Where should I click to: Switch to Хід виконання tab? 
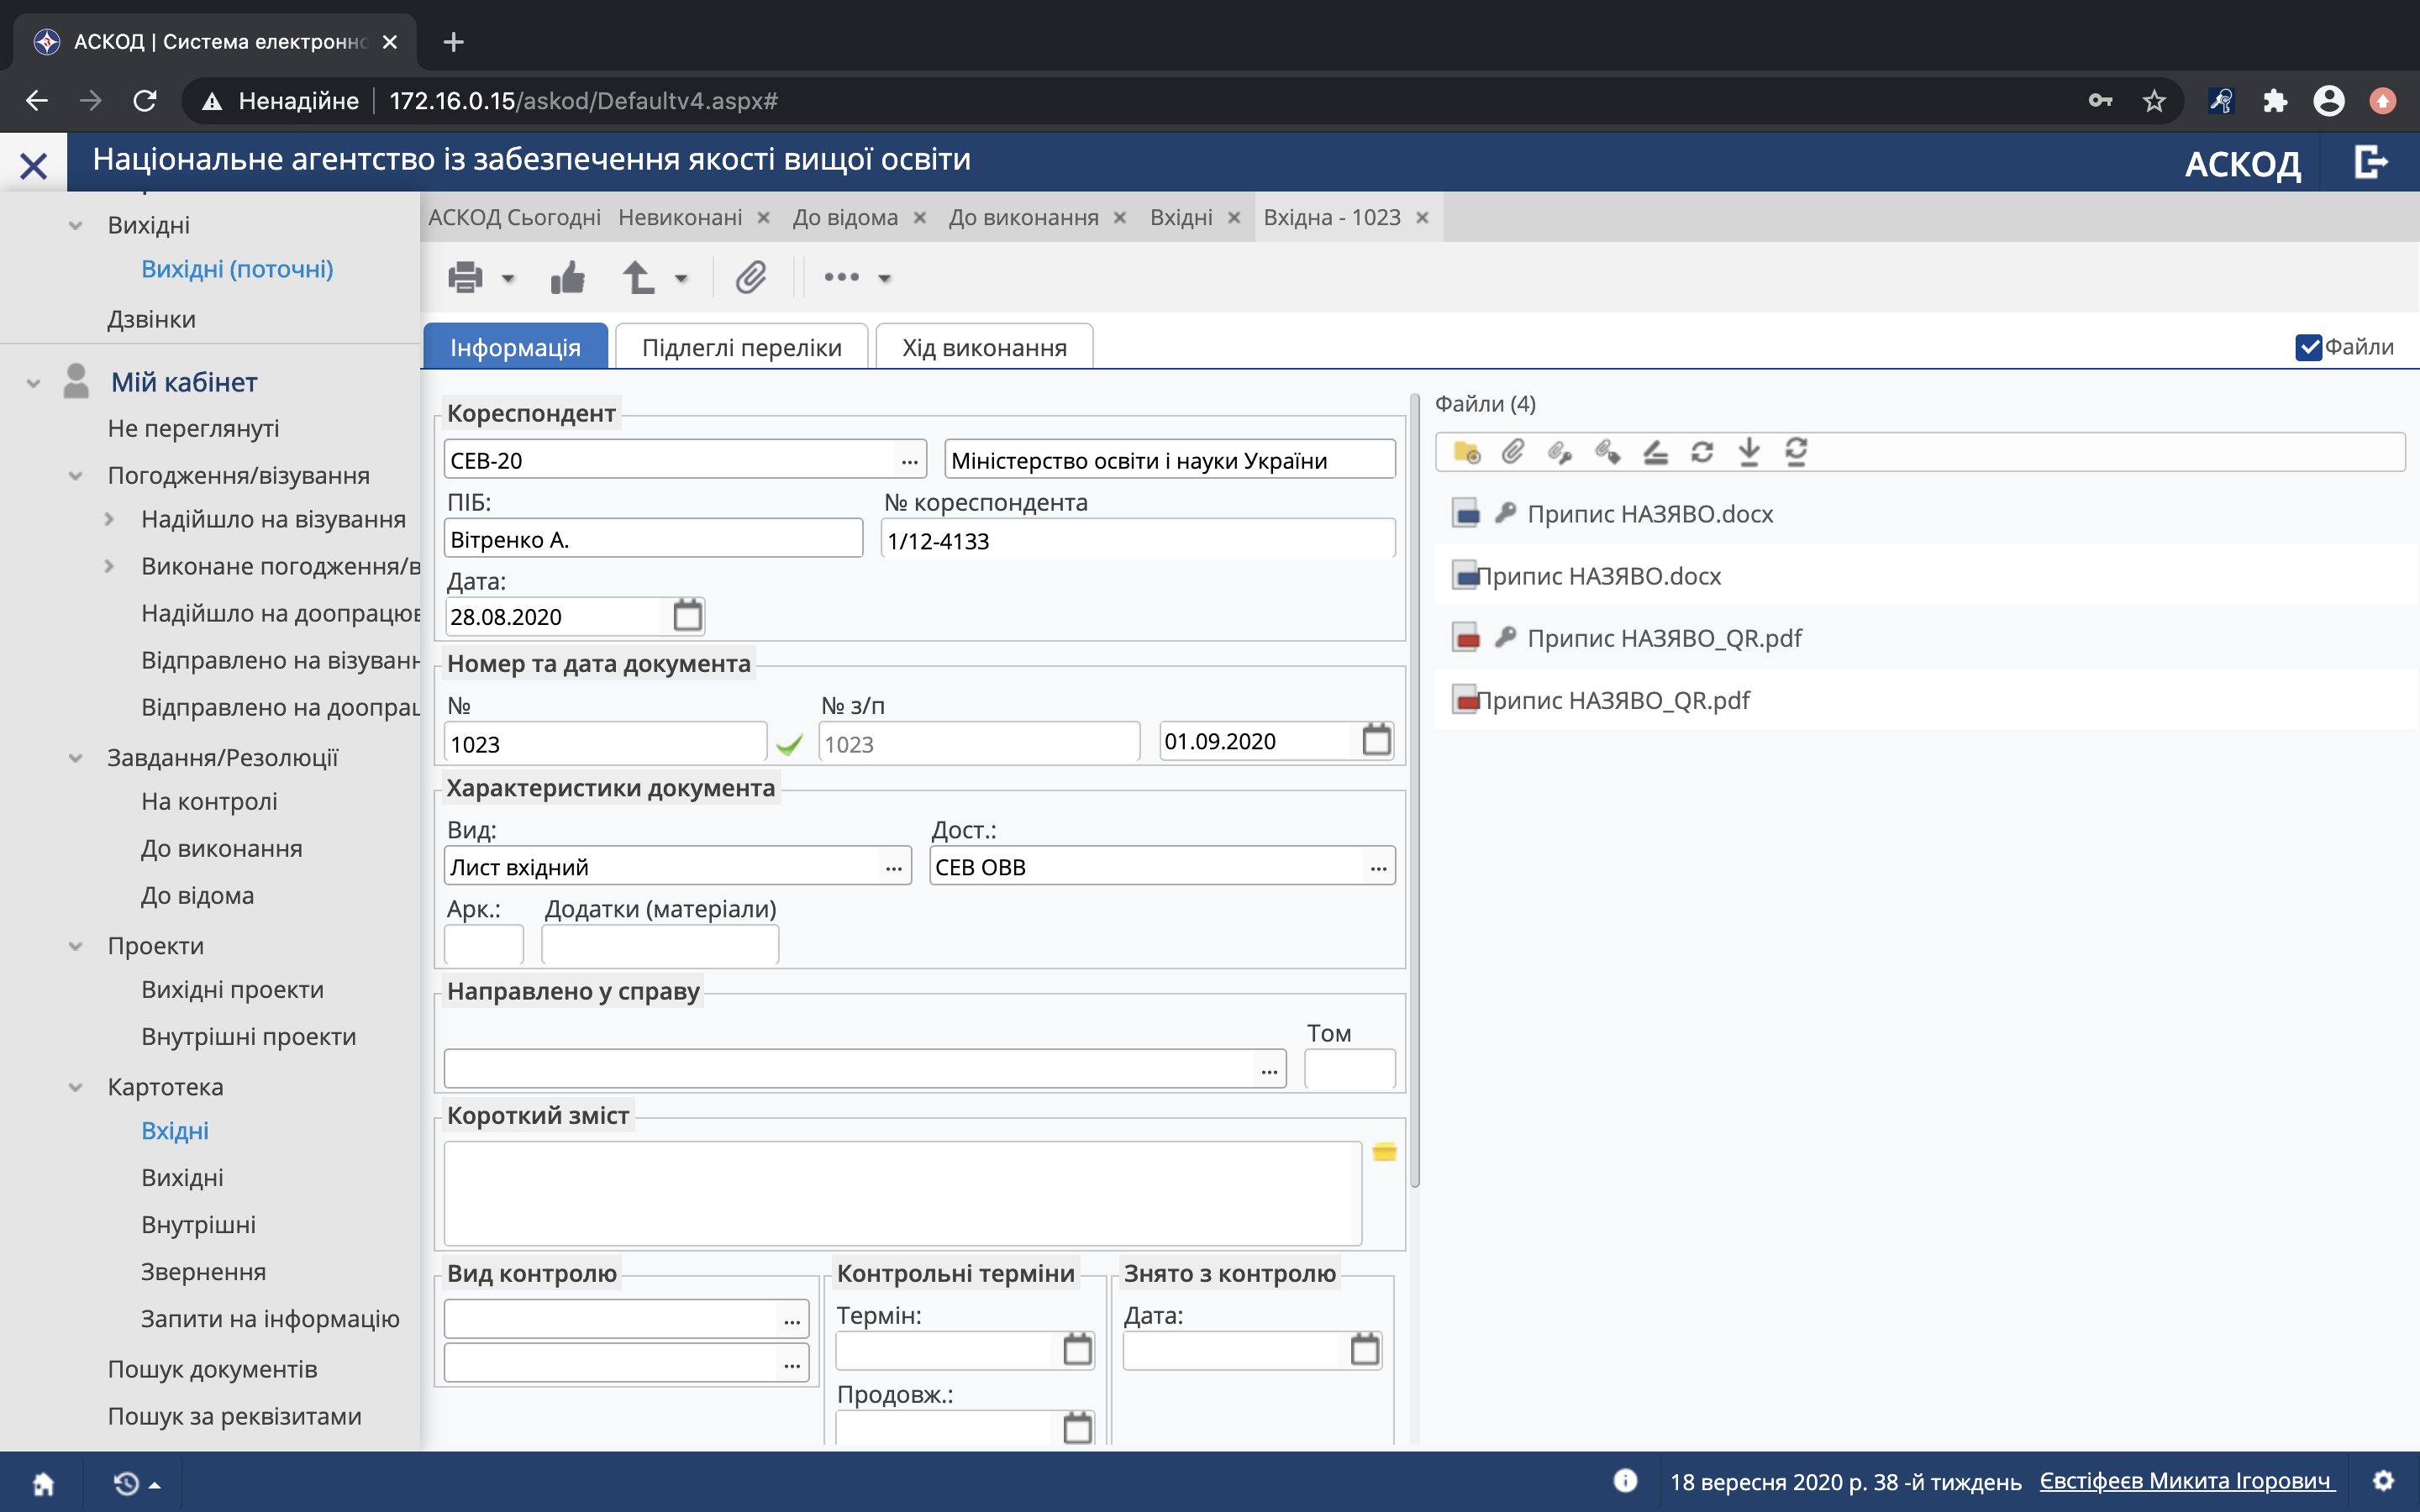point(983,347)
